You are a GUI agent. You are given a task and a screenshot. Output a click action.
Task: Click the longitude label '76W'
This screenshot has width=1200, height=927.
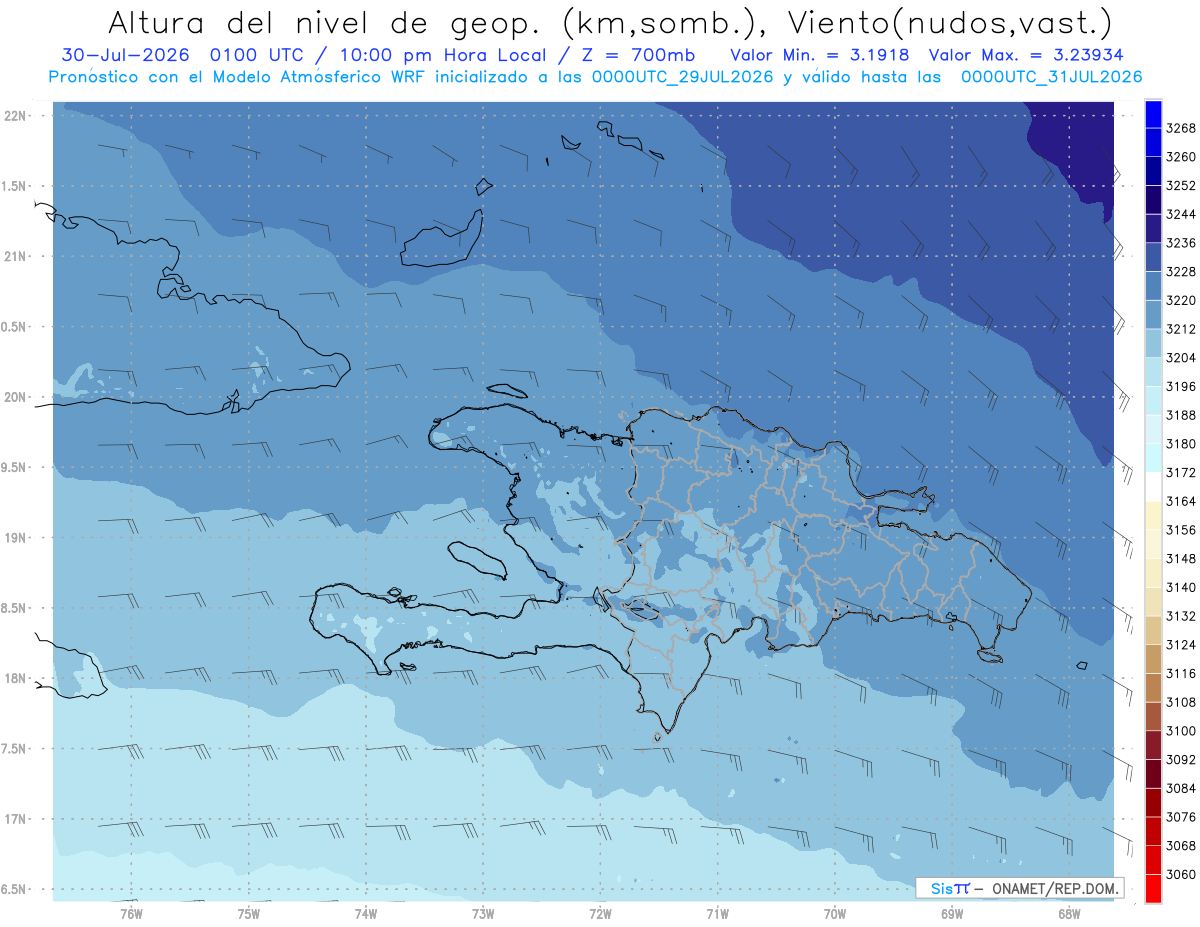131,913
